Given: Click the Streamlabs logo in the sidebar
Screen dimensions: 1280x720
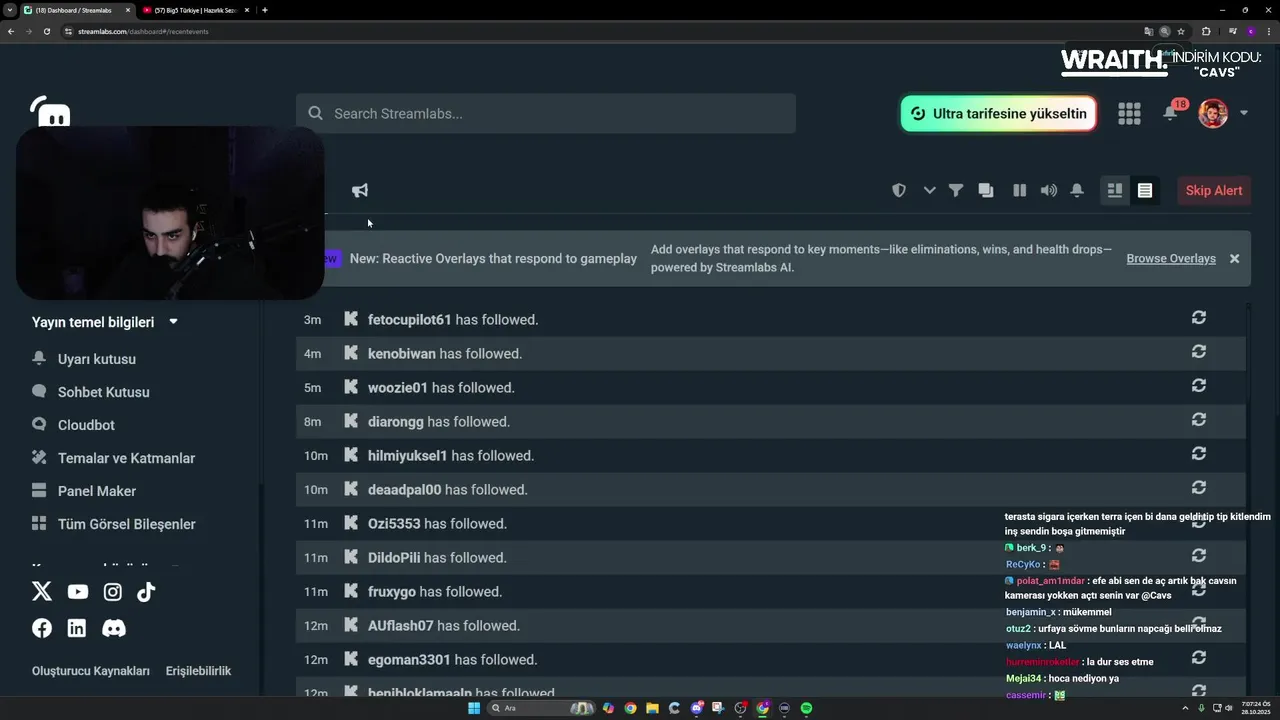Looking at the screenshot, I should [x=50, y=111].
